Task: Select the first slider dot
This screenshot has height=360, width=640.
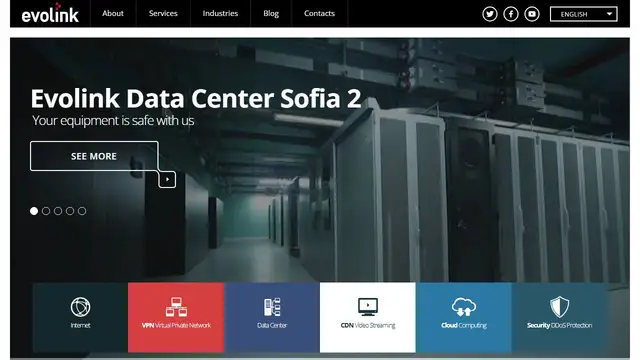Action: pyautogui.click(x=34, y=211)
